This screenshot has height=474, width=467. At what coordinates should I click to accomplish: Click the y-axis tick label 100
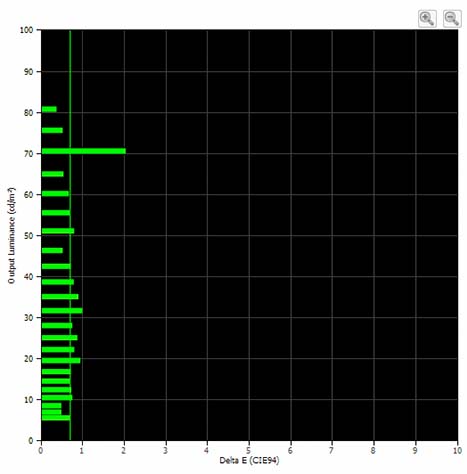pyautogui.click(x=27, y=30)
